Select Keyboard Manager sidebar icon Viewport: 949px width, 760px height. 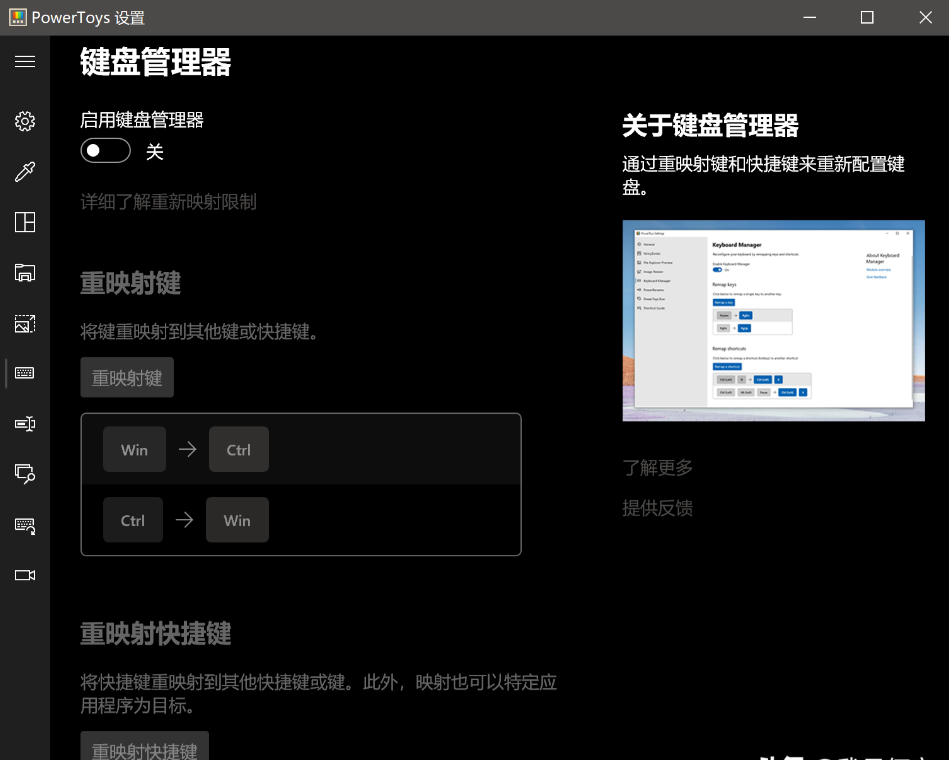point(25,373)
